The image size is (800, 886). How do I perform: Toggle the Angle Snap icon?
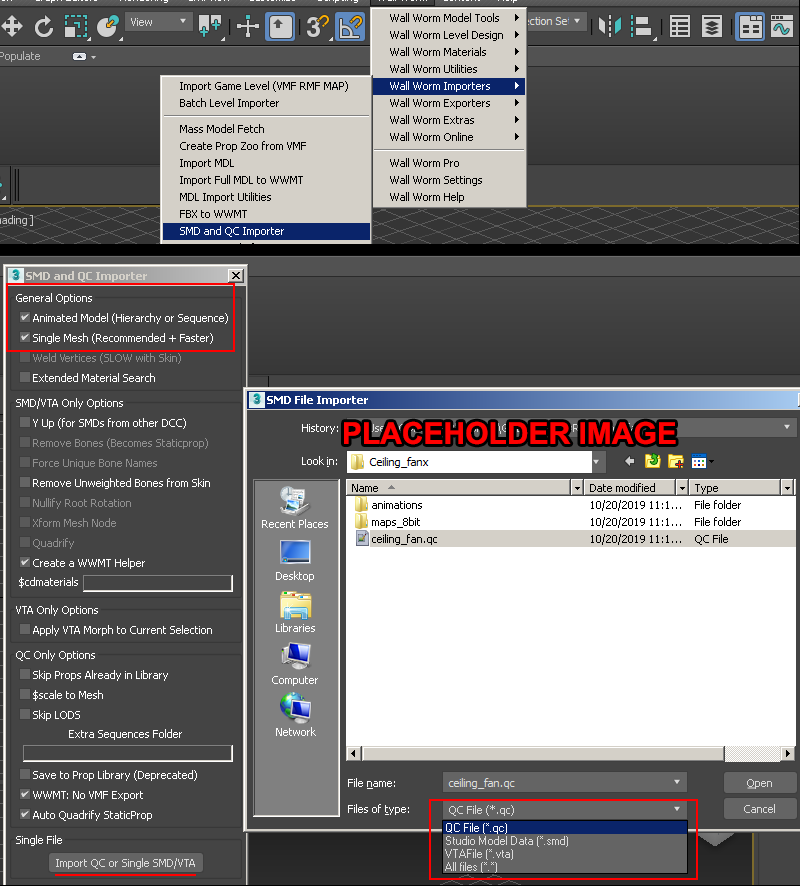(x=350, y=27)
